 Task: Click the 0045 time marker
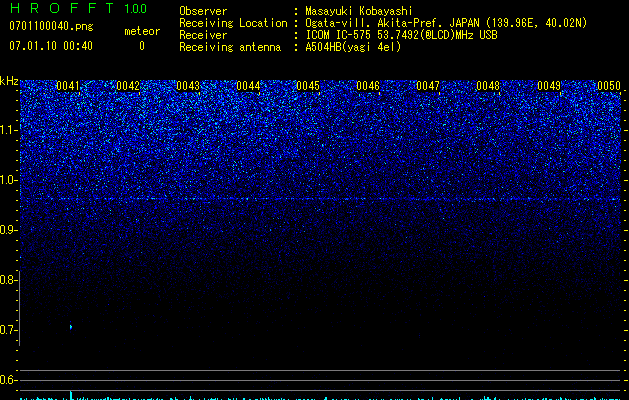click(308, 86)
